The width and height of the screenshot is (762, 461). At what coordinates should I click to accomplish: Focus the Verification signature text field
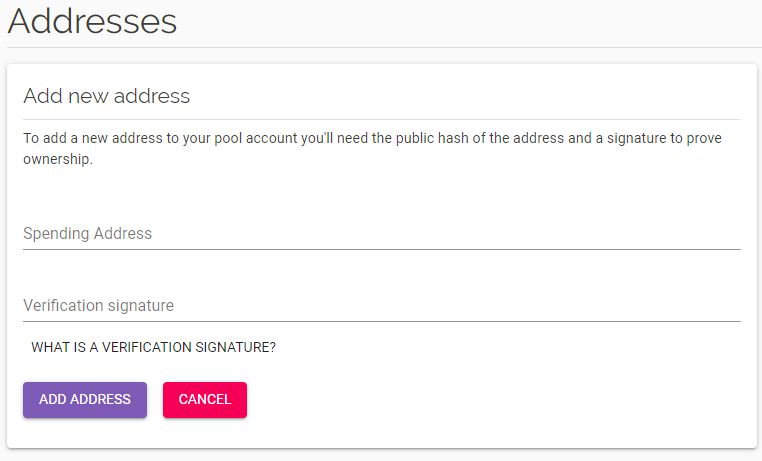[x=381, y=306]
